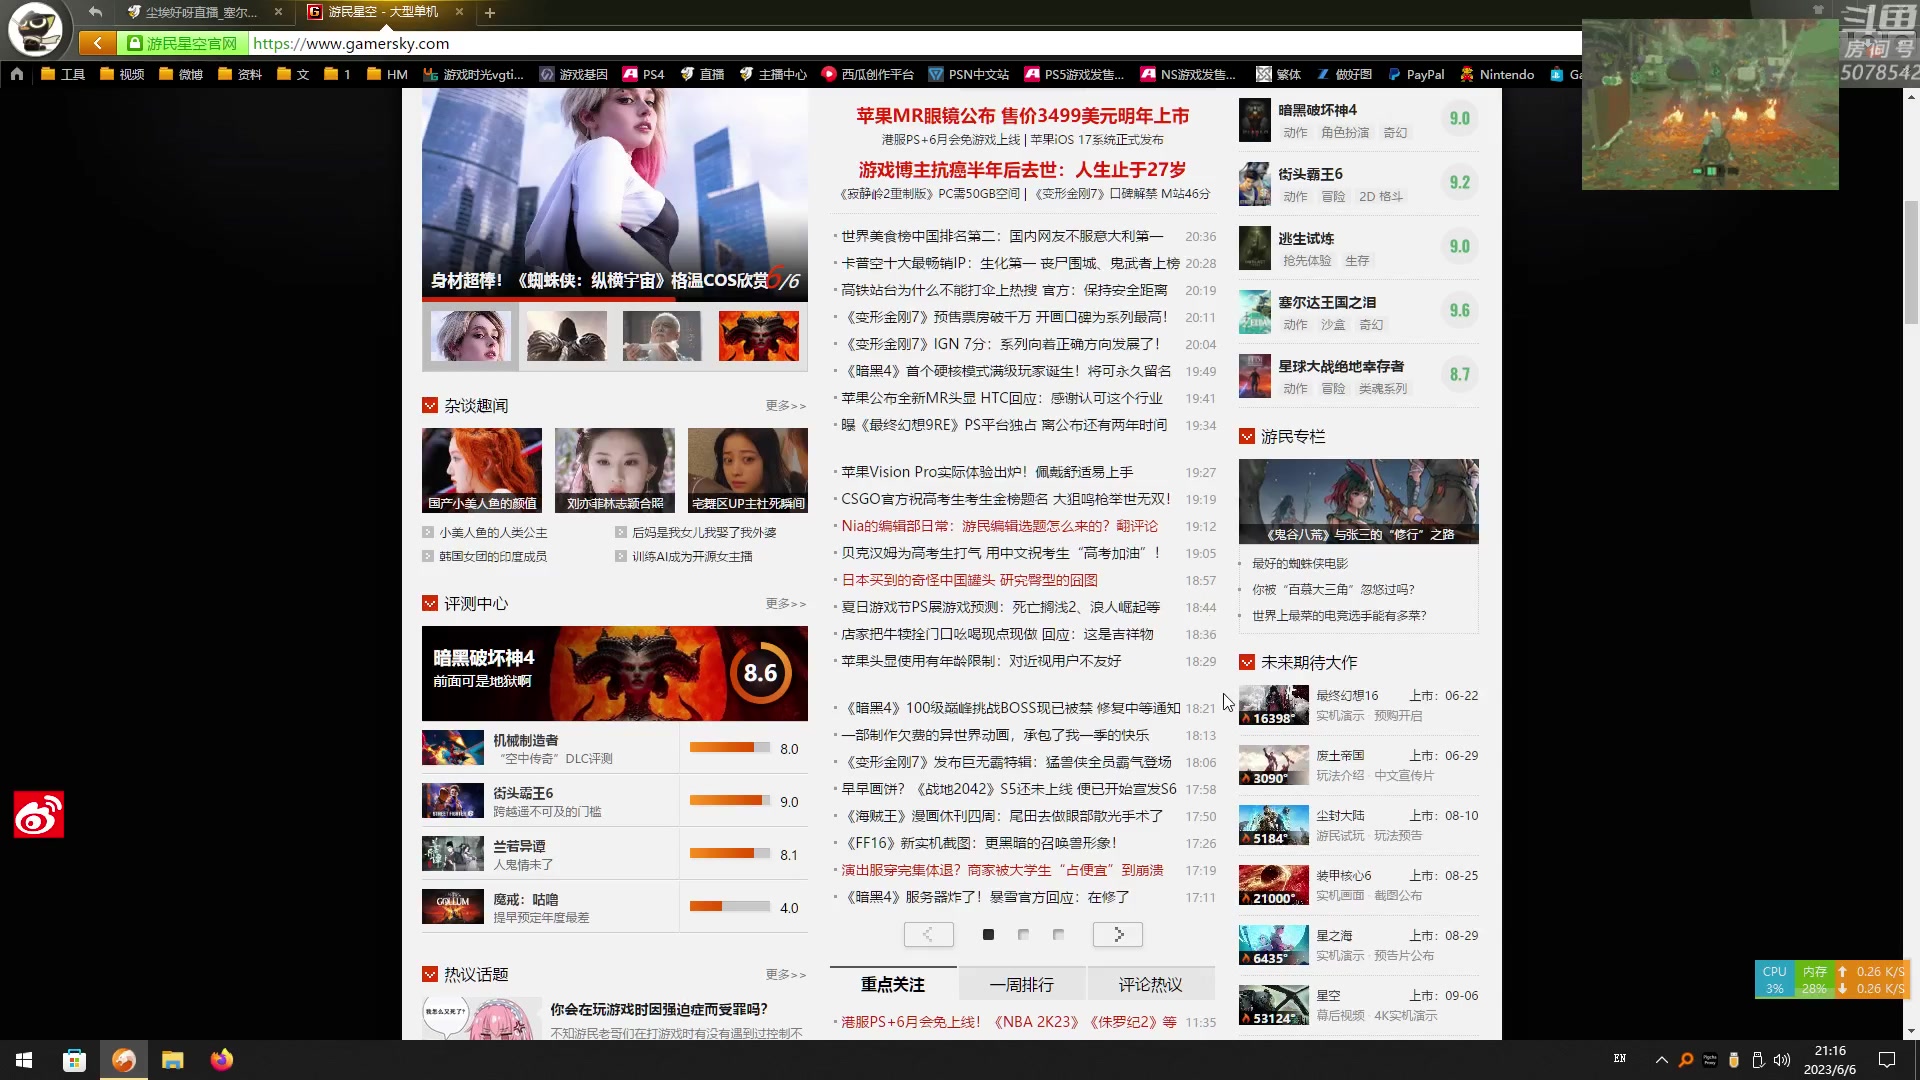Click the address bar URL field
This screenshot has width=1920, height=1080.
coord(915,43)
